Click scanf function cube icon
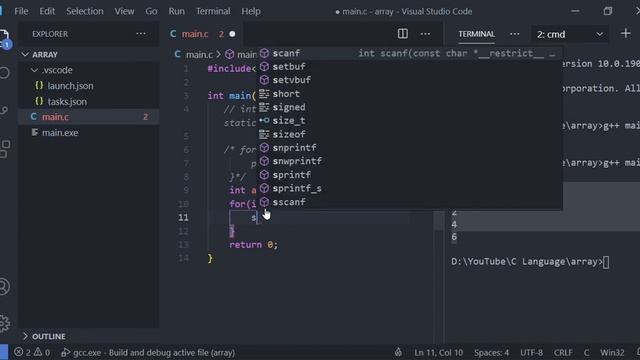The height and width of the screenshot is (360, 640). pyautogui.click(x=264, y=53)
